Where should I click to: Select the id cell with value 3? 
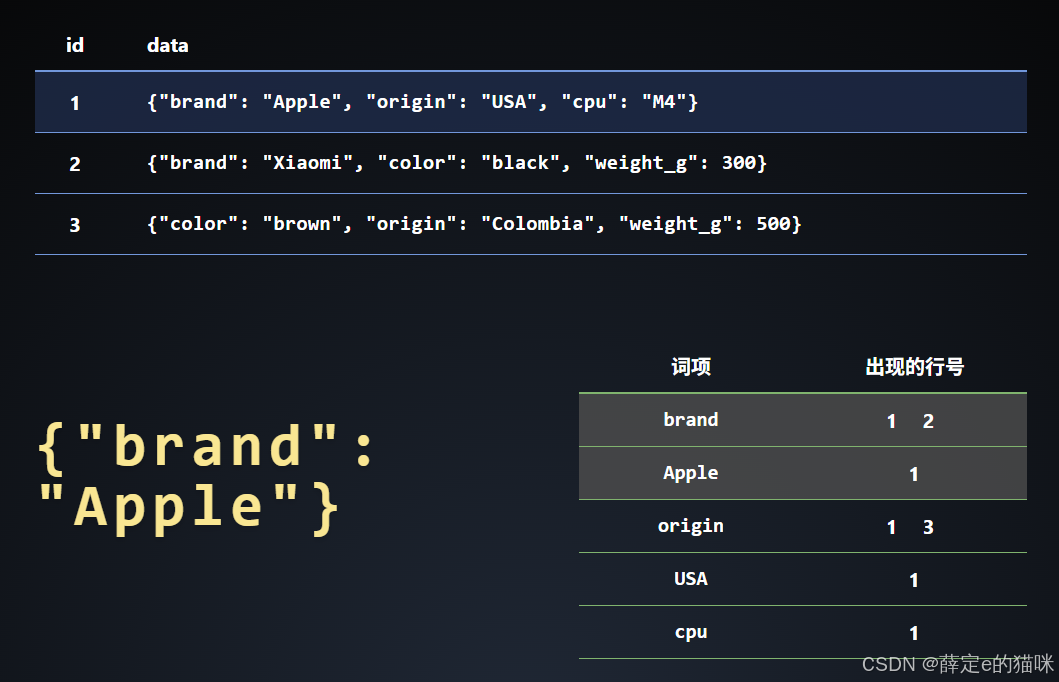pos(75,225)
